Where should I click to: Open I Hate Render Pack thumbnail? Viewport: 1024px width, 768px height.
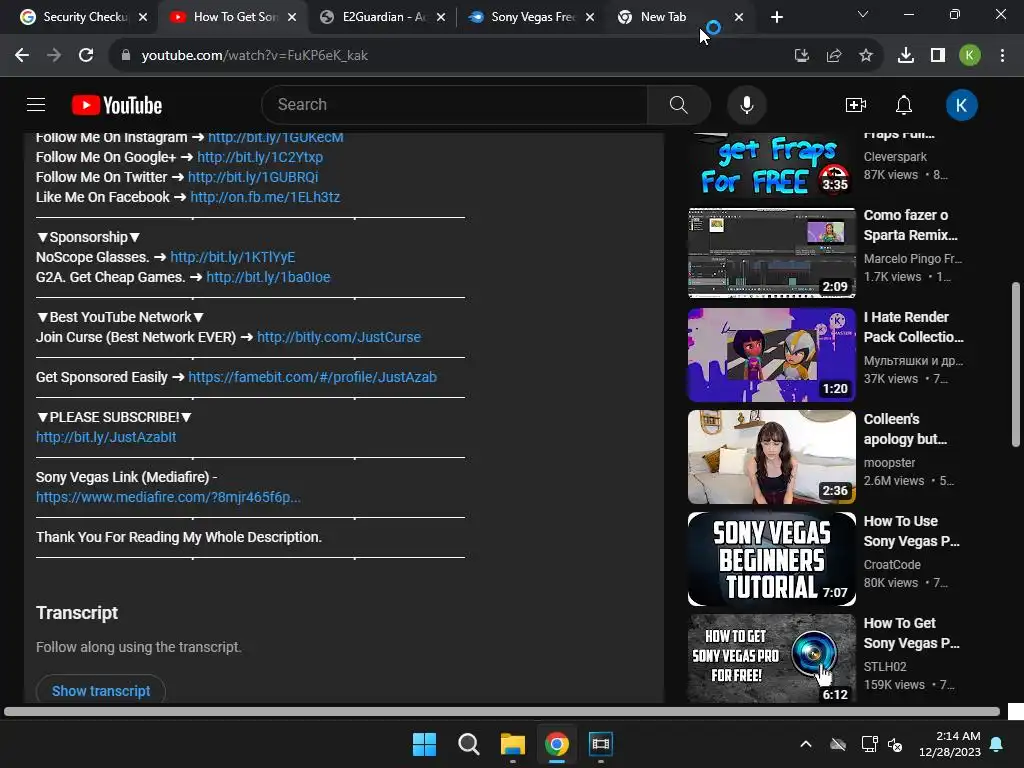[772, 355]
